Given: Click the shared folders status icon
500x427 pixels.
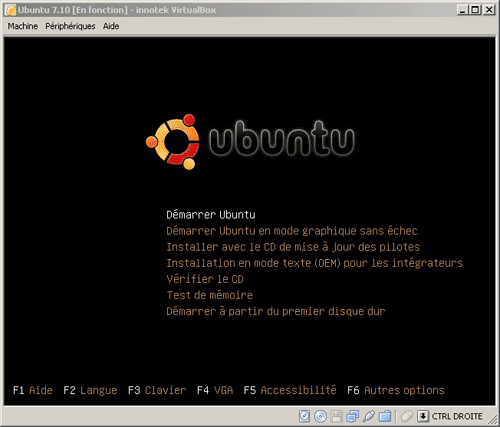Looking at the screenshot, I should click(385, 416).
